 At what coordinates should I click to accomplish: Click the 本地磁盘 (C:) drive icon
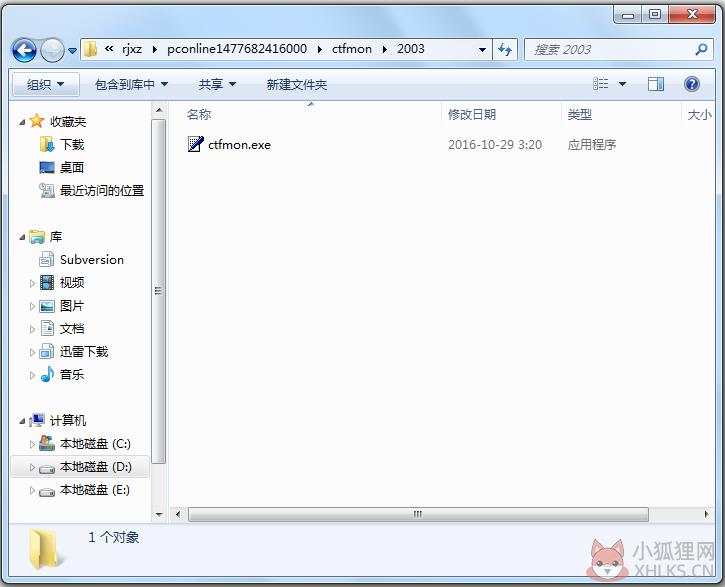(47, 443)
